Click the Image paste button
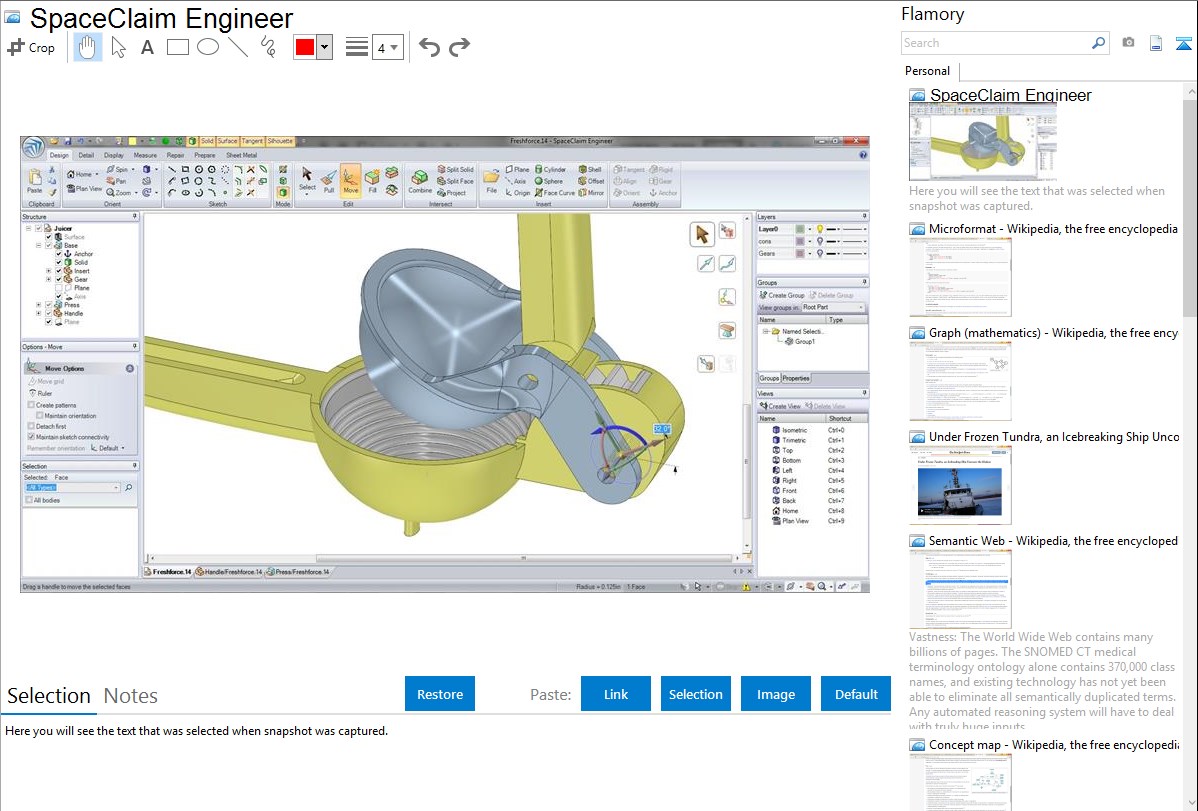Screen dimensions: 1198x811 coord(775,694)
